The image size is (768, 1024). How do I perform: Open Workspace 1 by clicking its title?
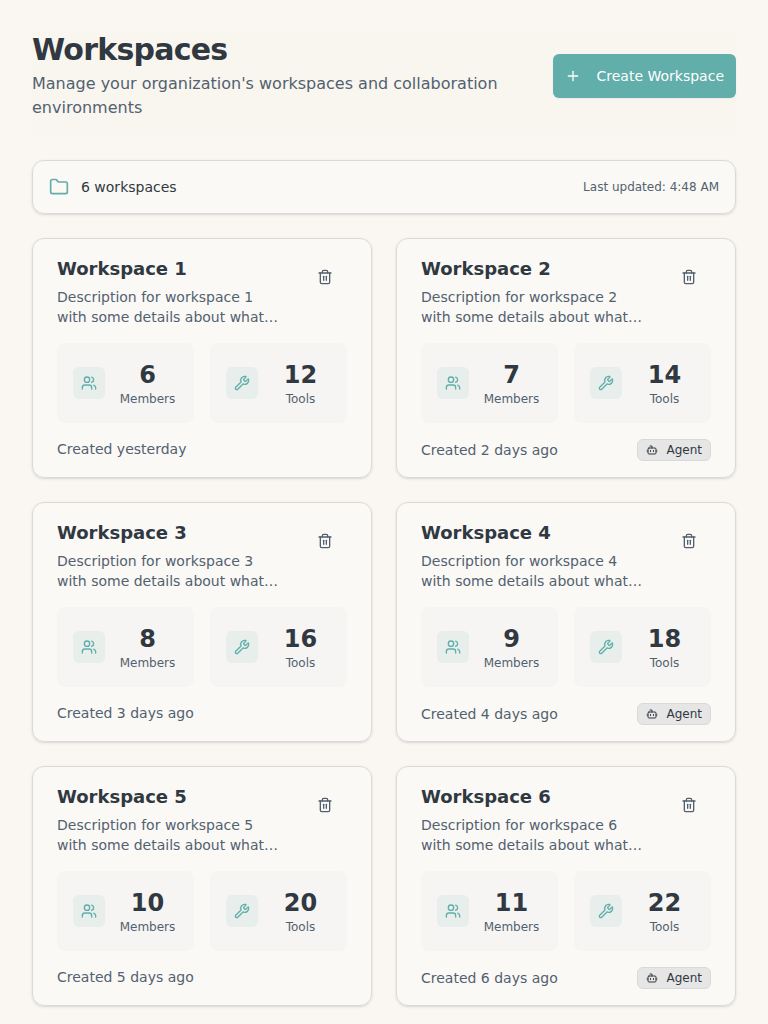[120, 268]
